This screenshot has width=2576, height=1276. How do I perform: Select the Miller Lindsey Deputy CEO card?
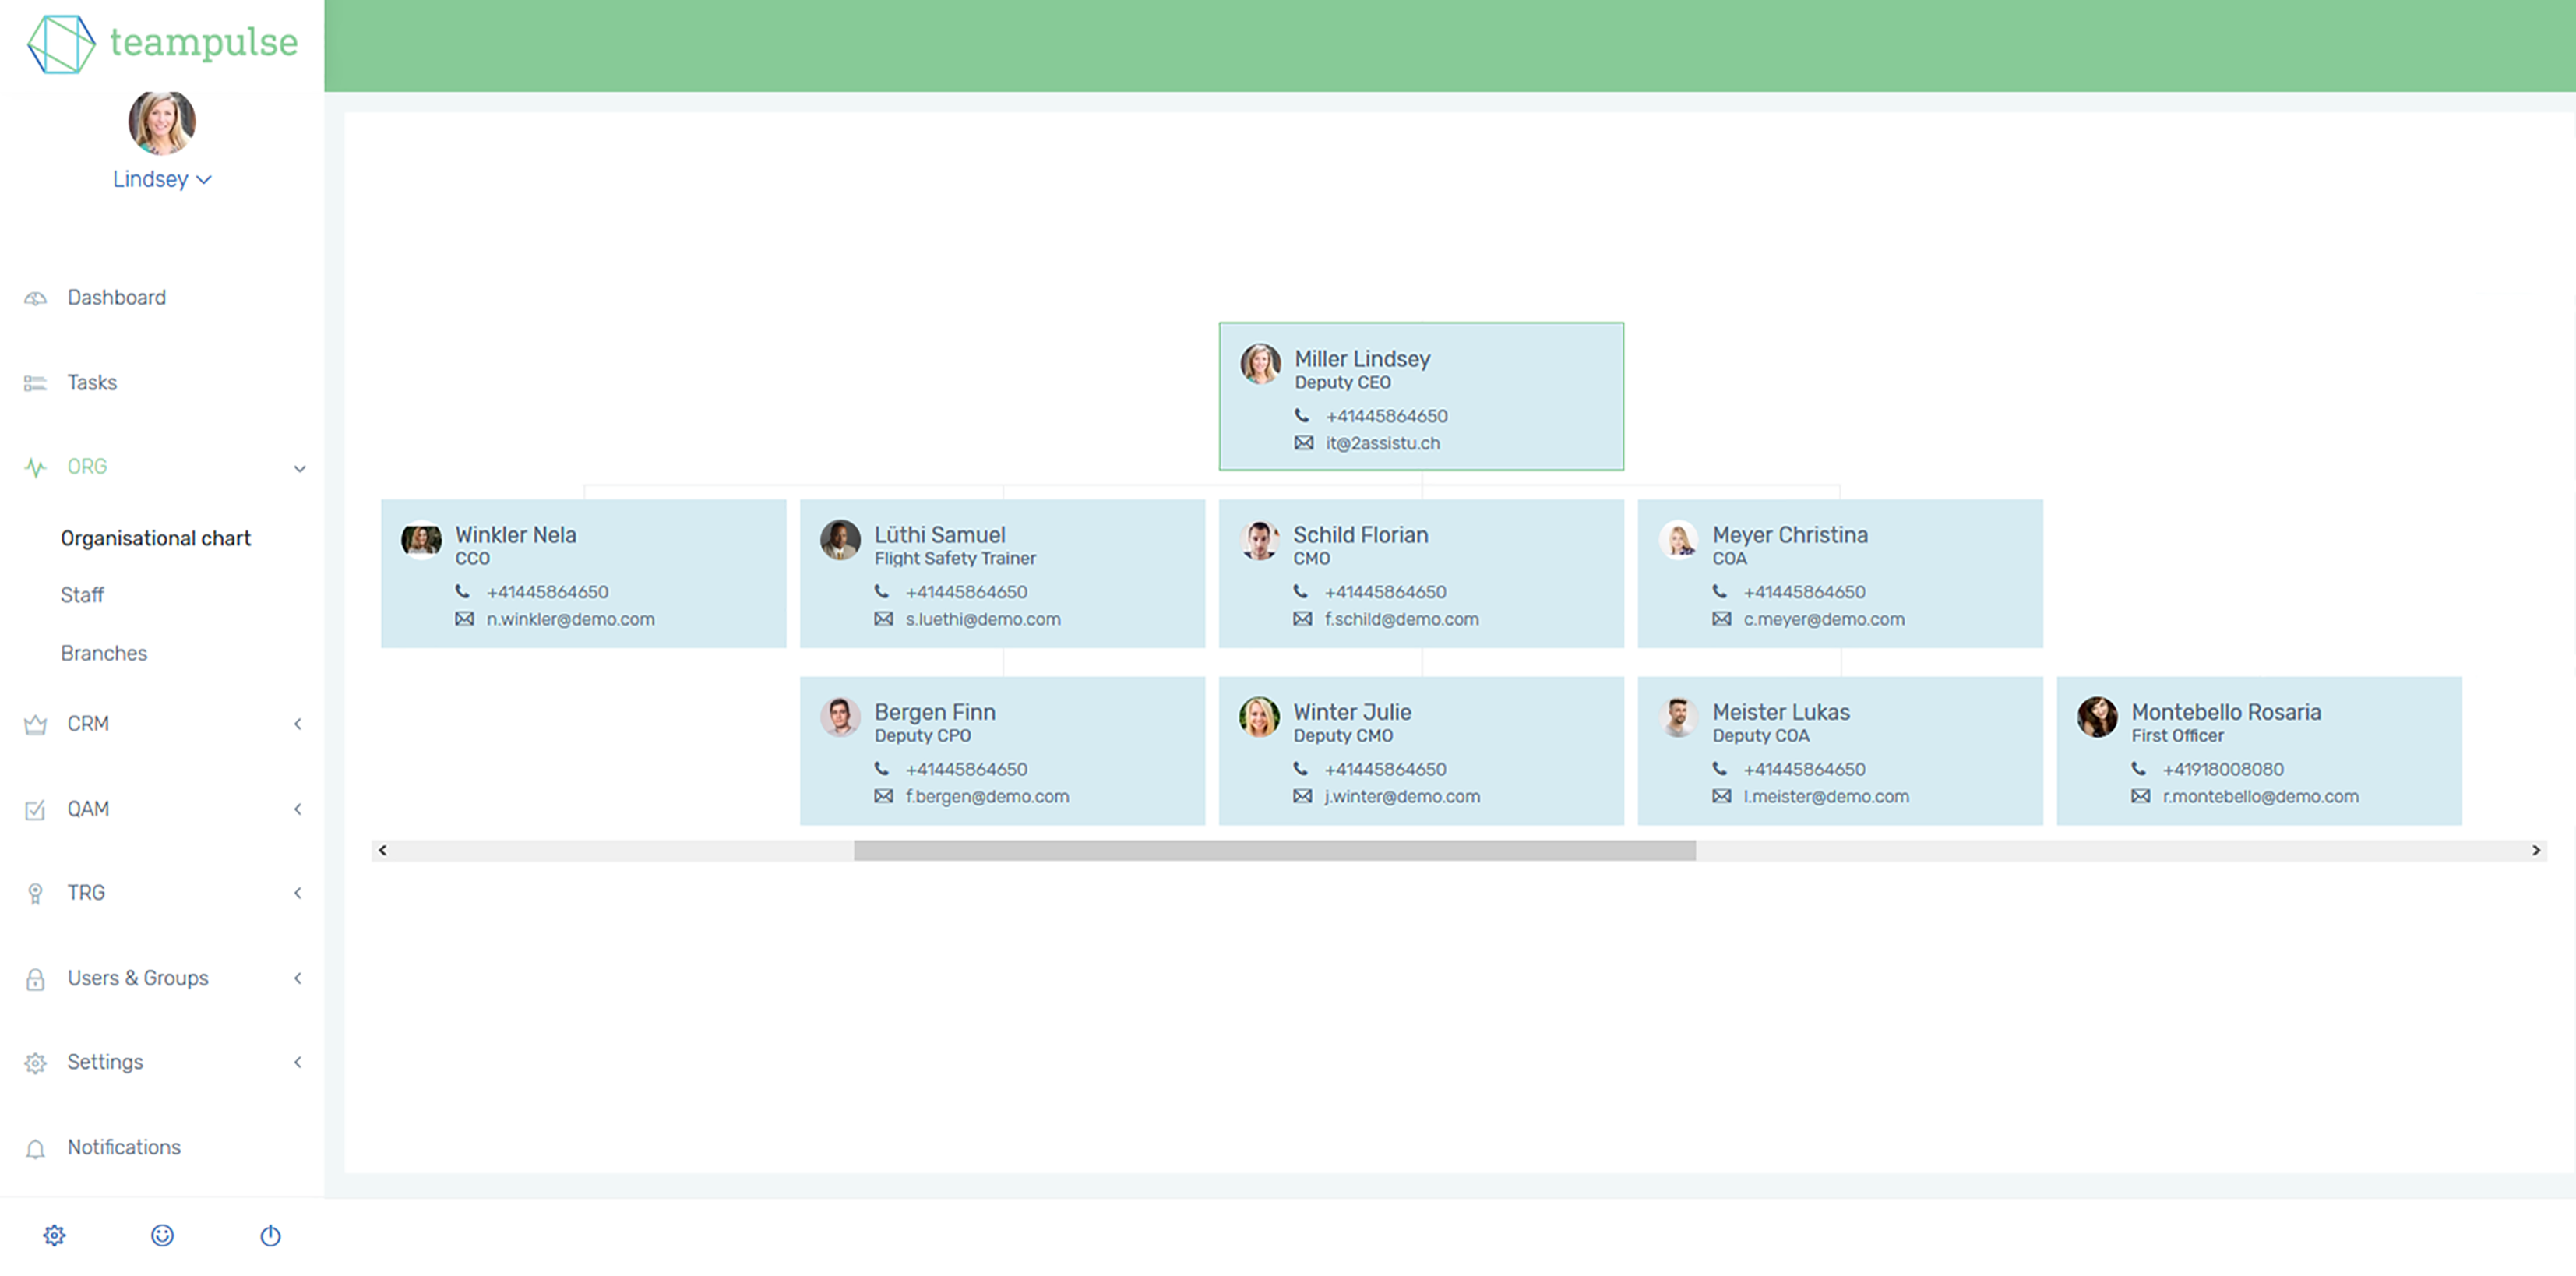point(1421,396)
